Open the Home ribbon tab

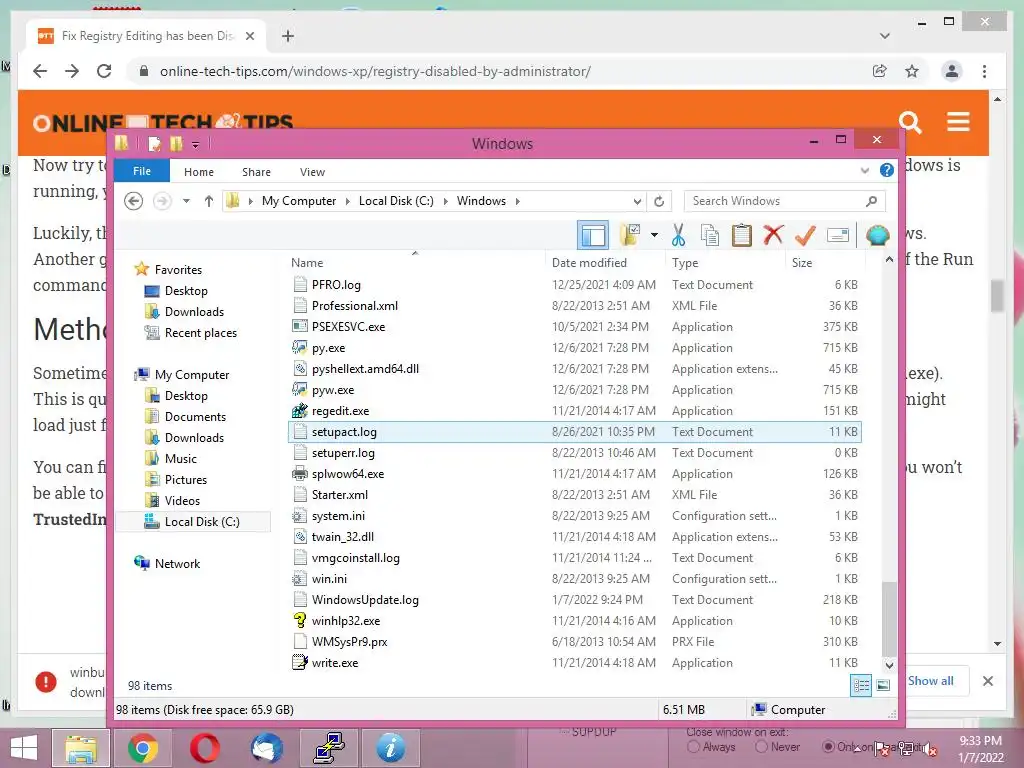coord(199,172)
